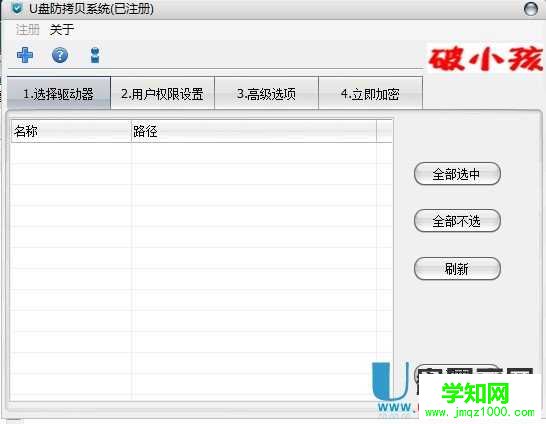Click the 全部选中 button
The height and width of the screenshot is (424, 546).
click(x=457, y=174)
